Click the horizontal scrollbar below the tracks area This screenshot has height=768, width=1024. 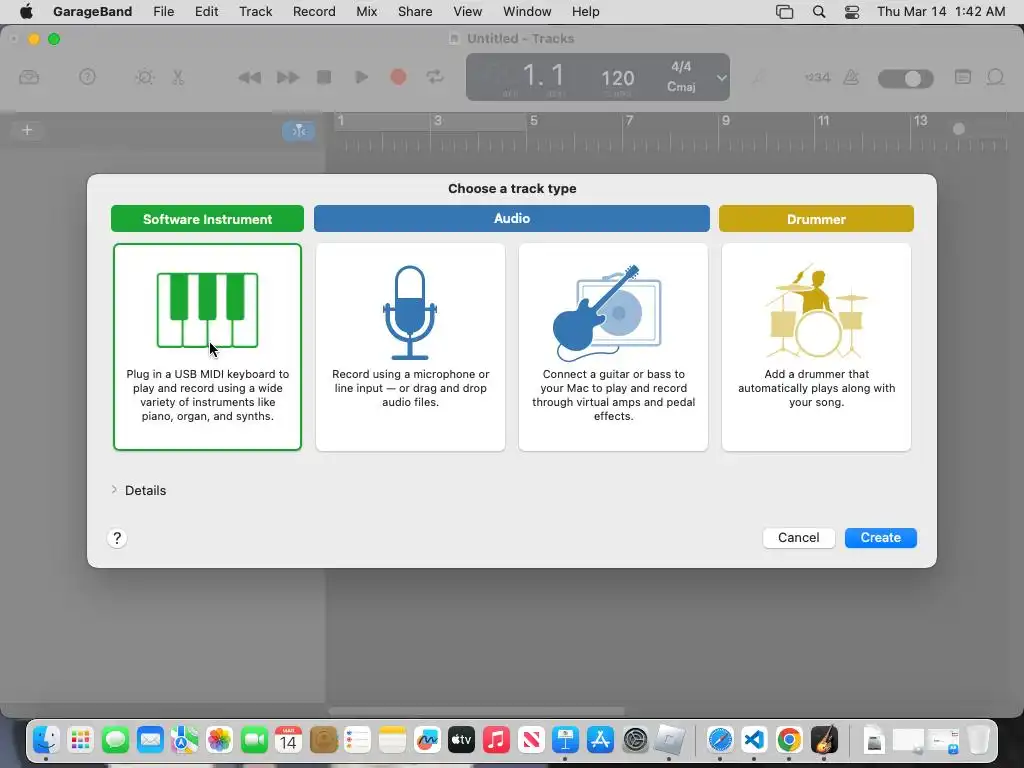click(477, 711)
